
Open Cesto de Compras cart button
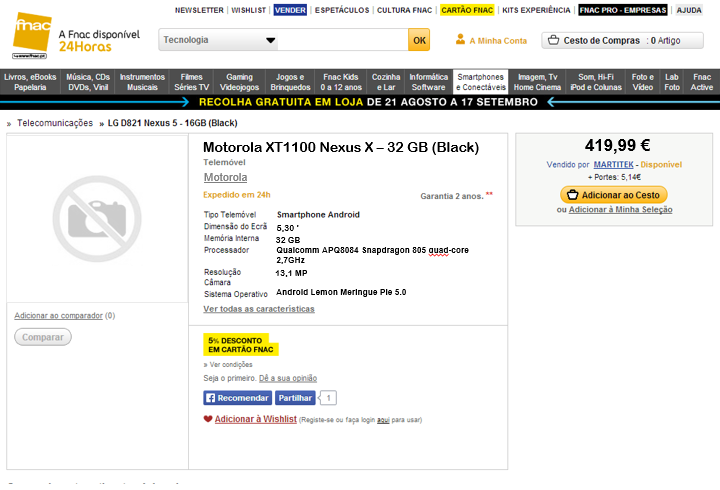622,40
